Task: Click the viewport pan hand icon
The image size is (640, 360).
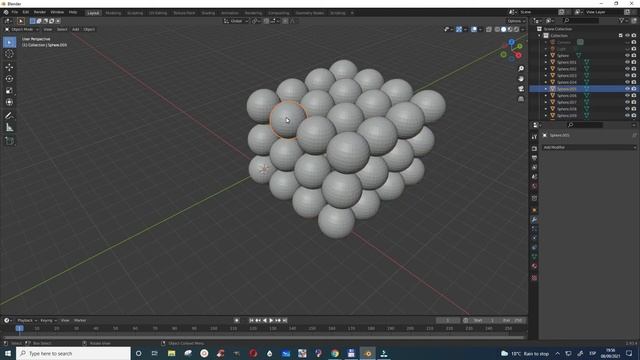Action: pyautogui.click(x=521, y=78)
